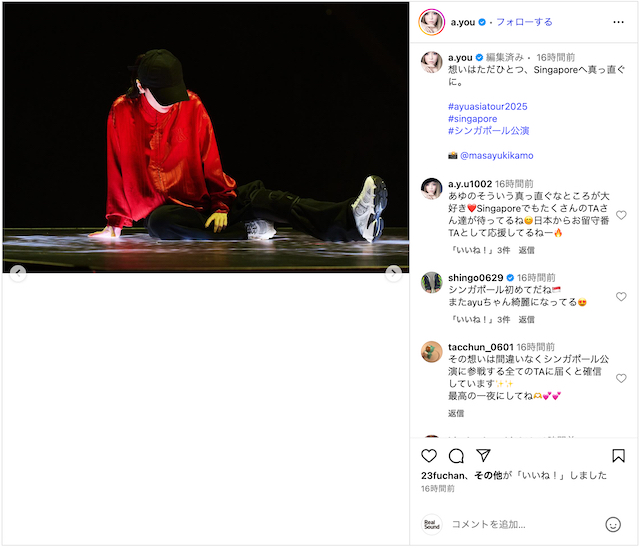Click the comment input field

click(524, 524)
